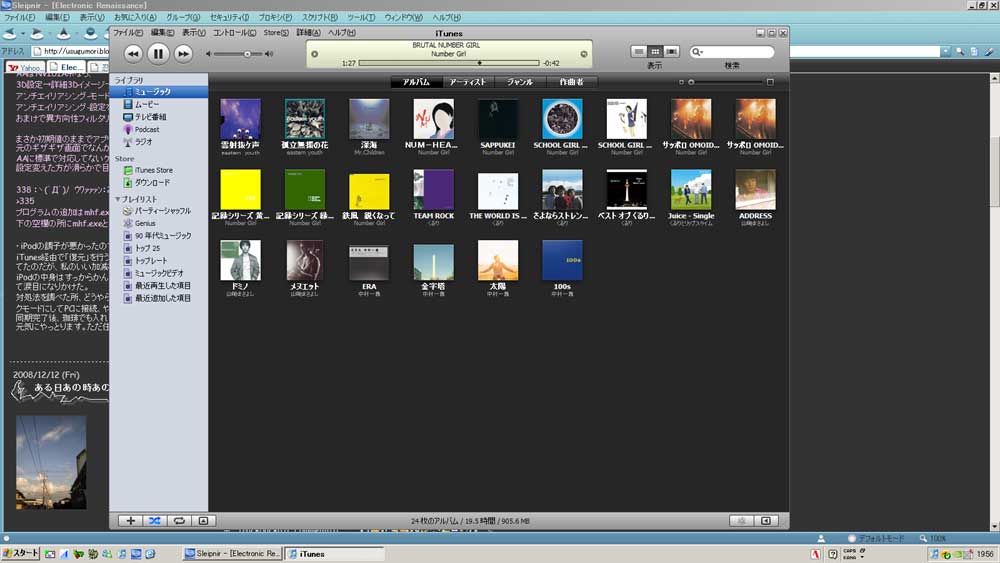Select the 深海 album cover

(369, 119)
